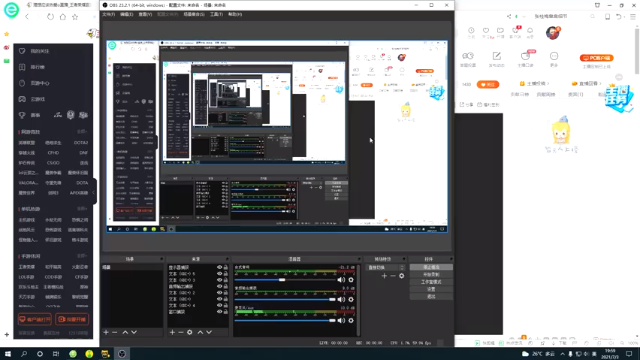Click the Settings button in controls

tap(431, 289)
